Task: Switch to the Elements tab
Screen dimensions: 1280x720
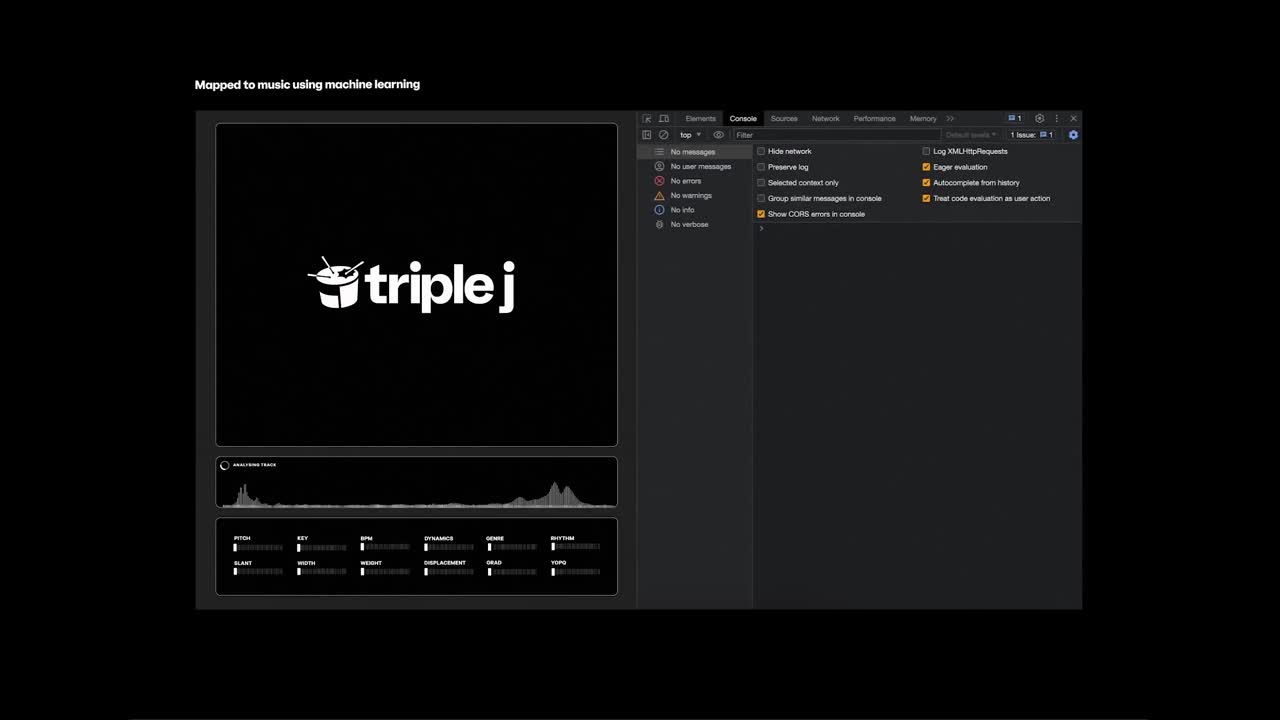Action: [x=700, y=119]
